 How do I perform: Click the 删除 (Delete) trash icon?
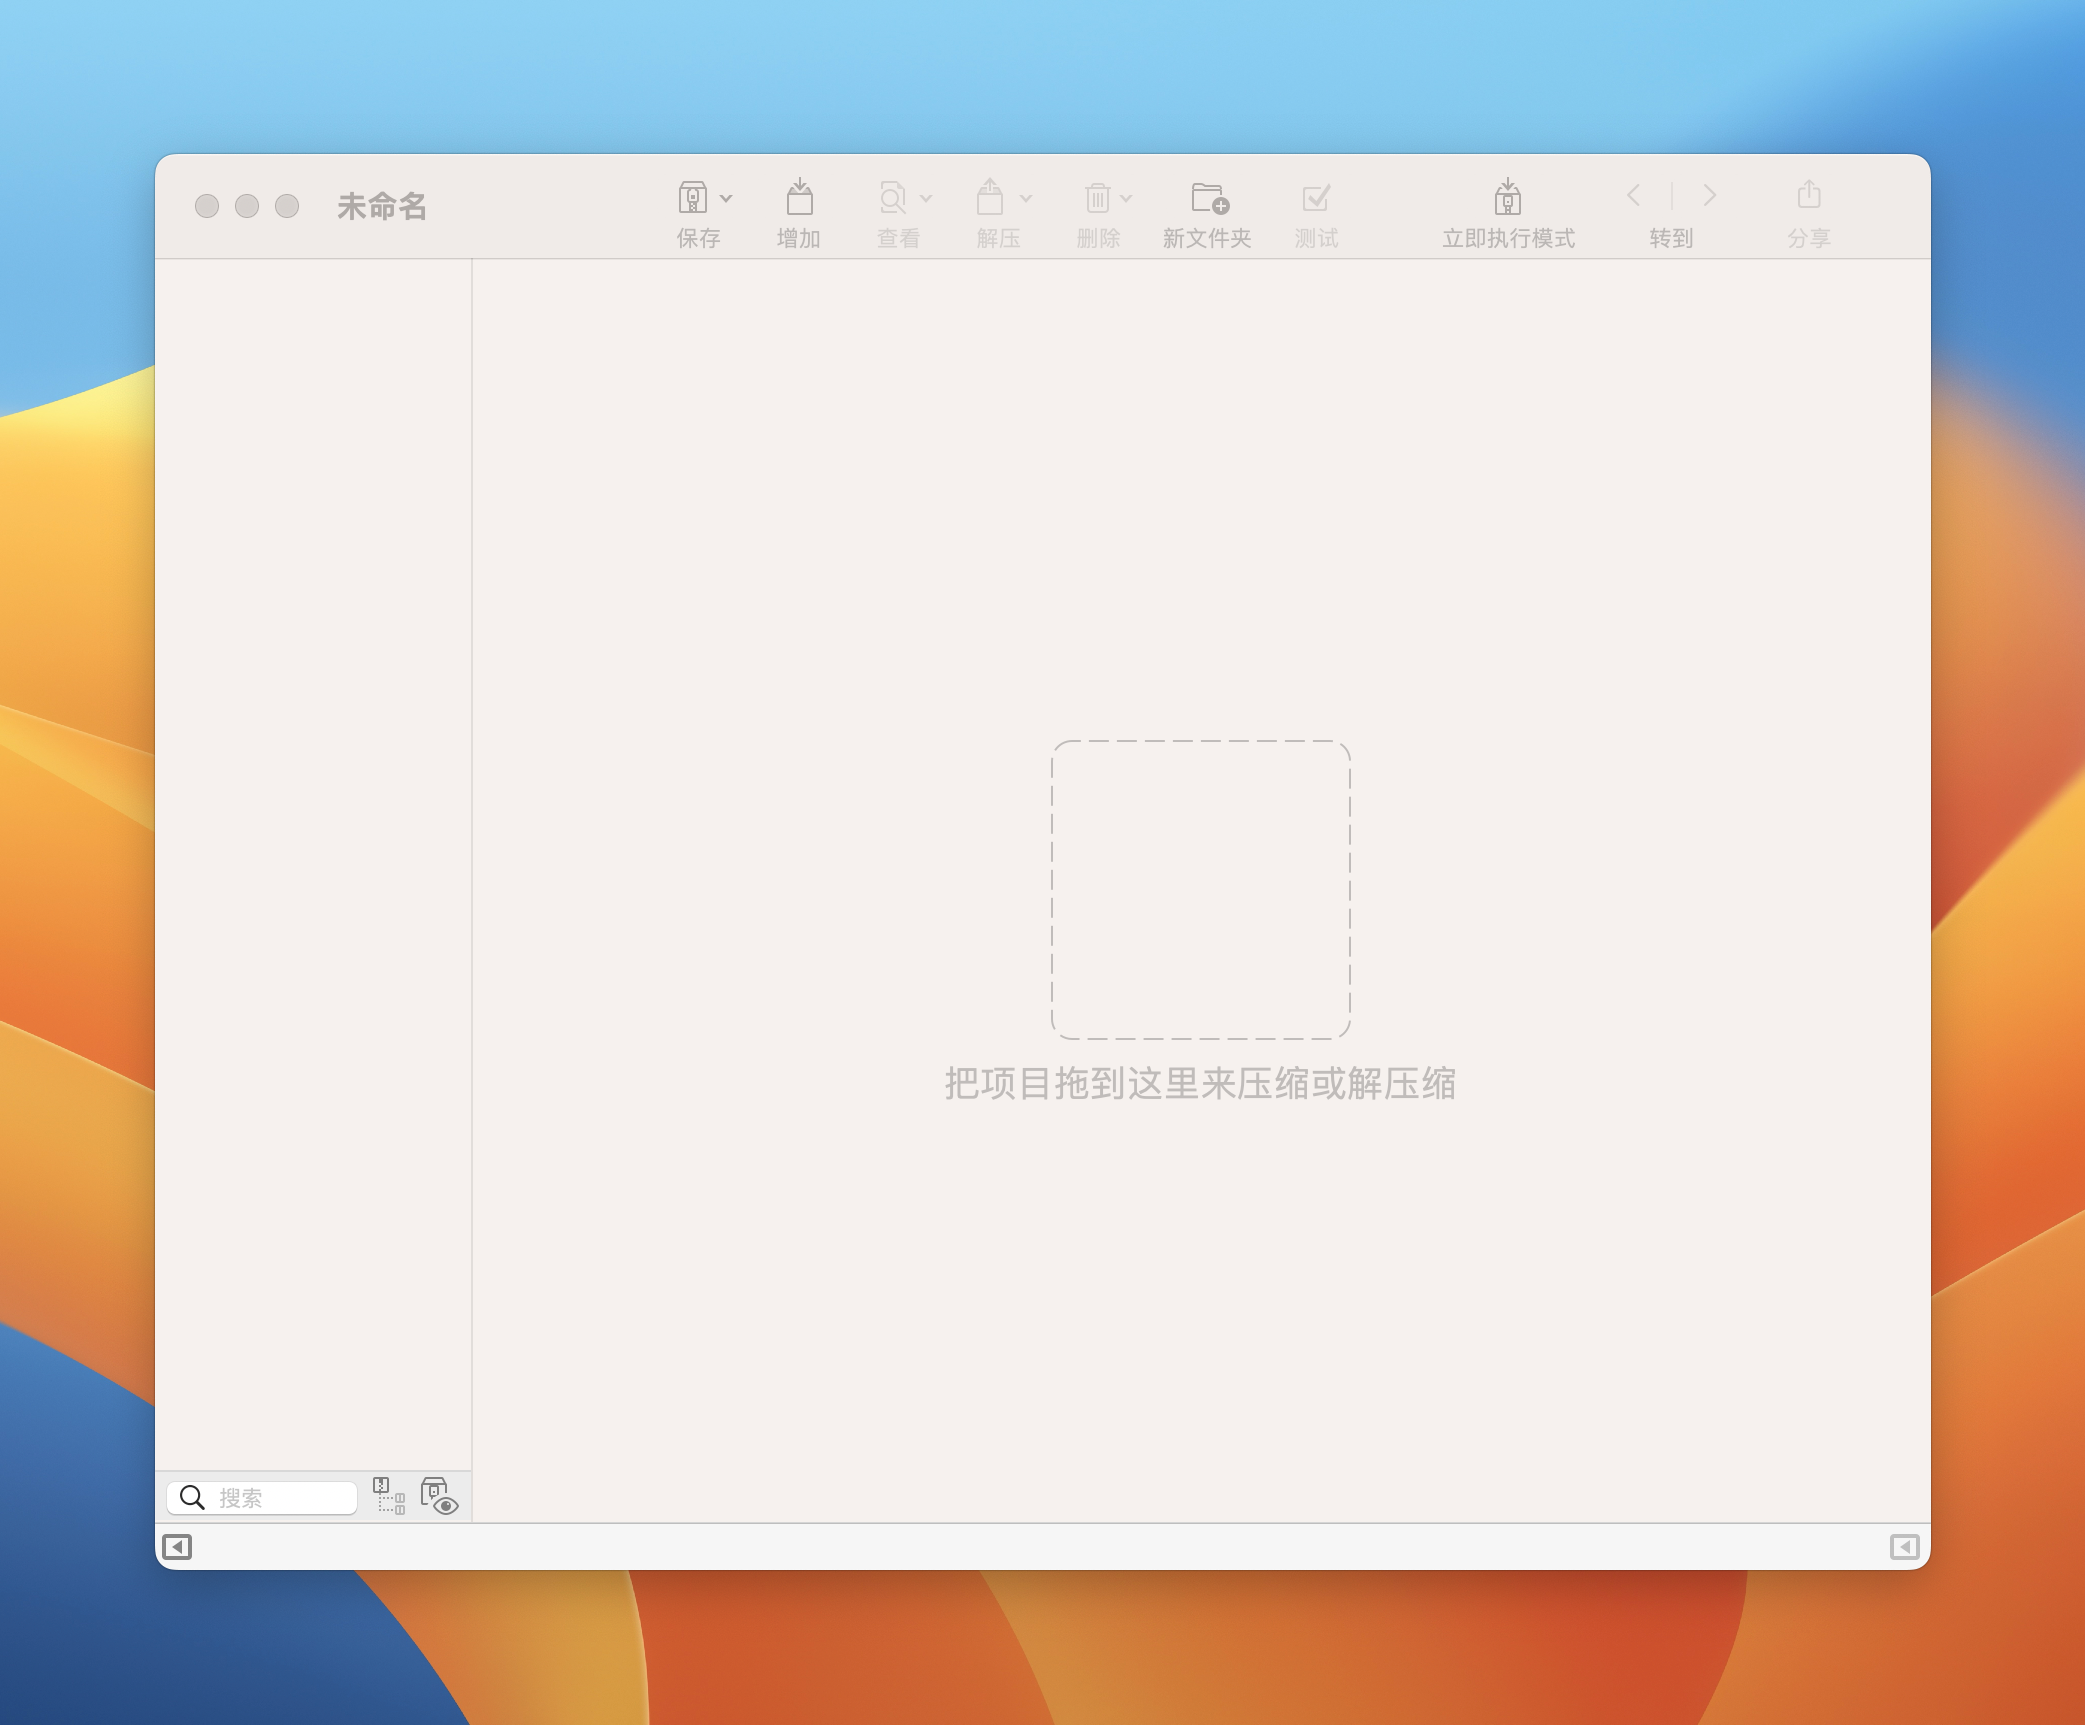[1098, 198]
